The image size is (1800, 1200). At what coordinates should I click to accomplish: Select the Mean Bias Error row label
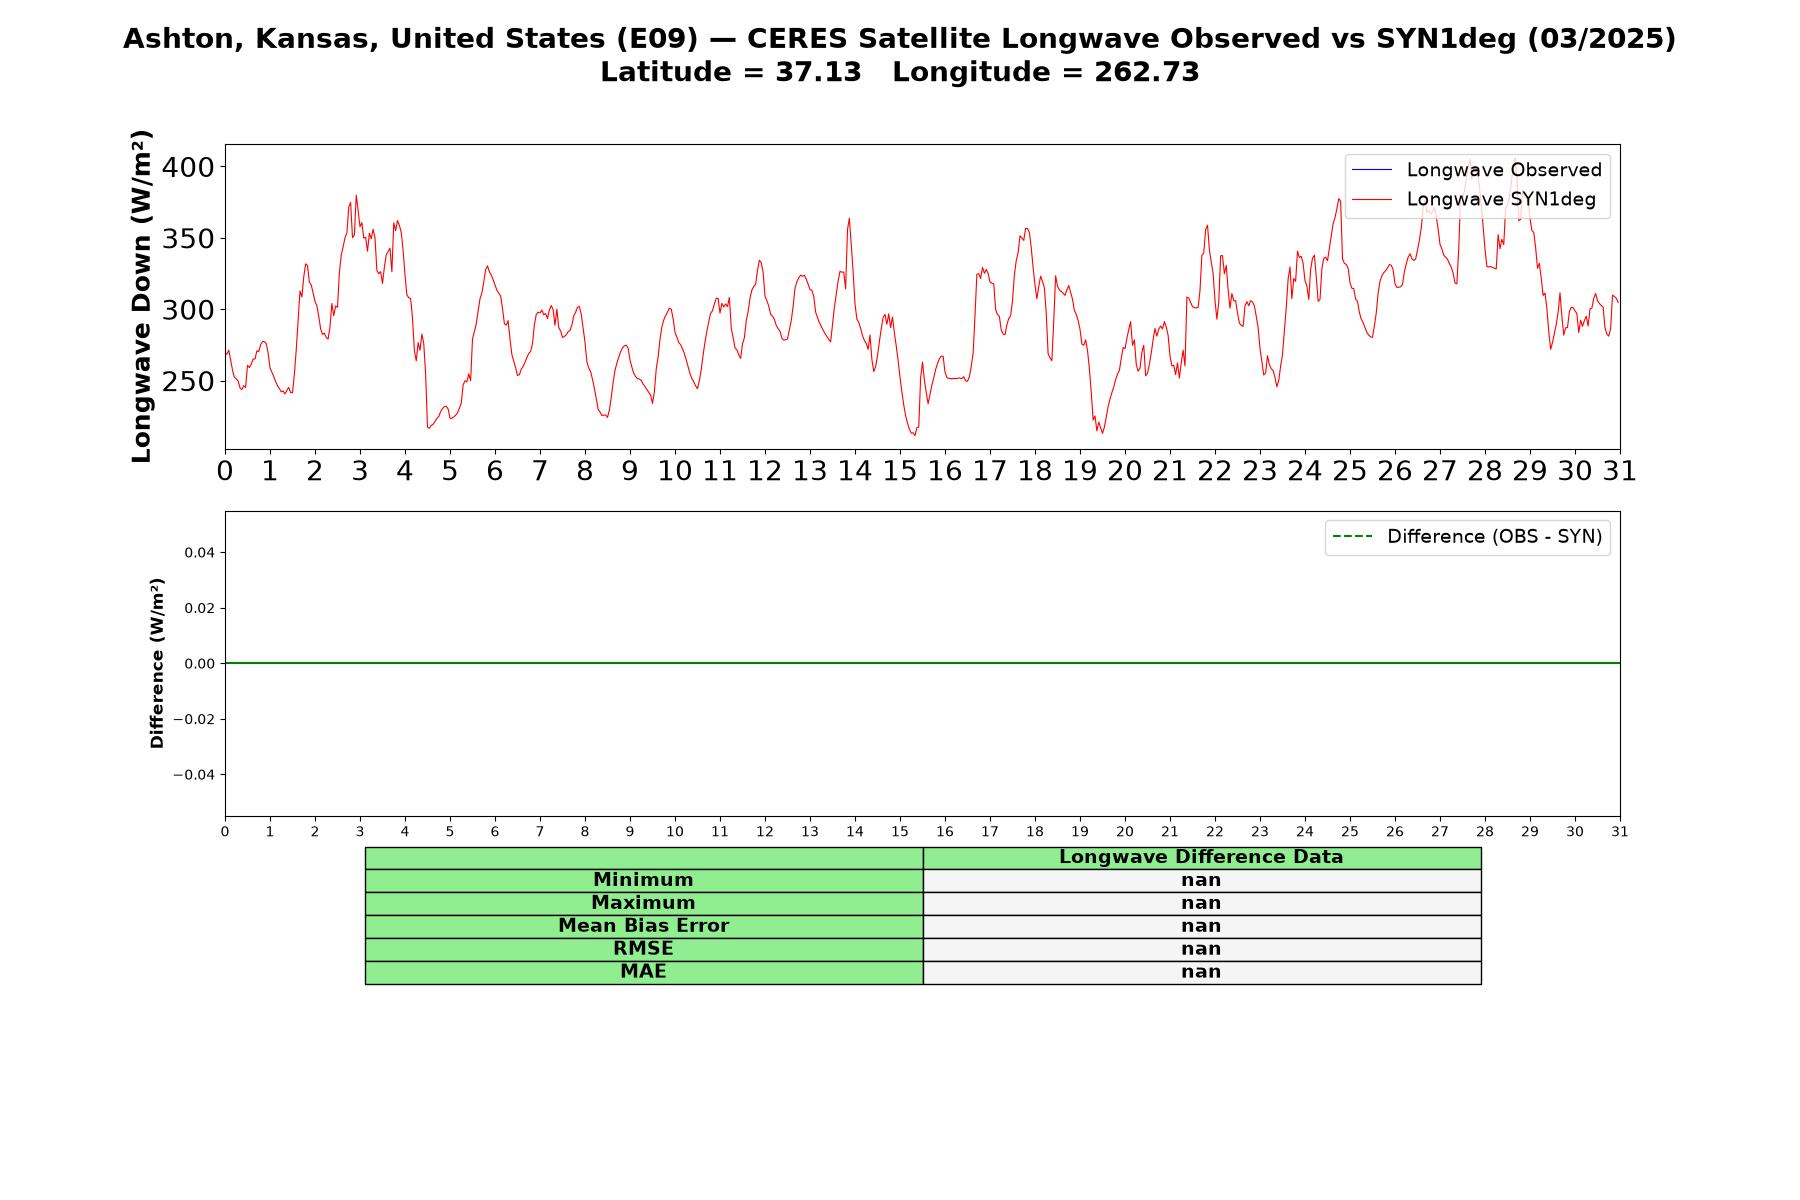tap(643, 926)
